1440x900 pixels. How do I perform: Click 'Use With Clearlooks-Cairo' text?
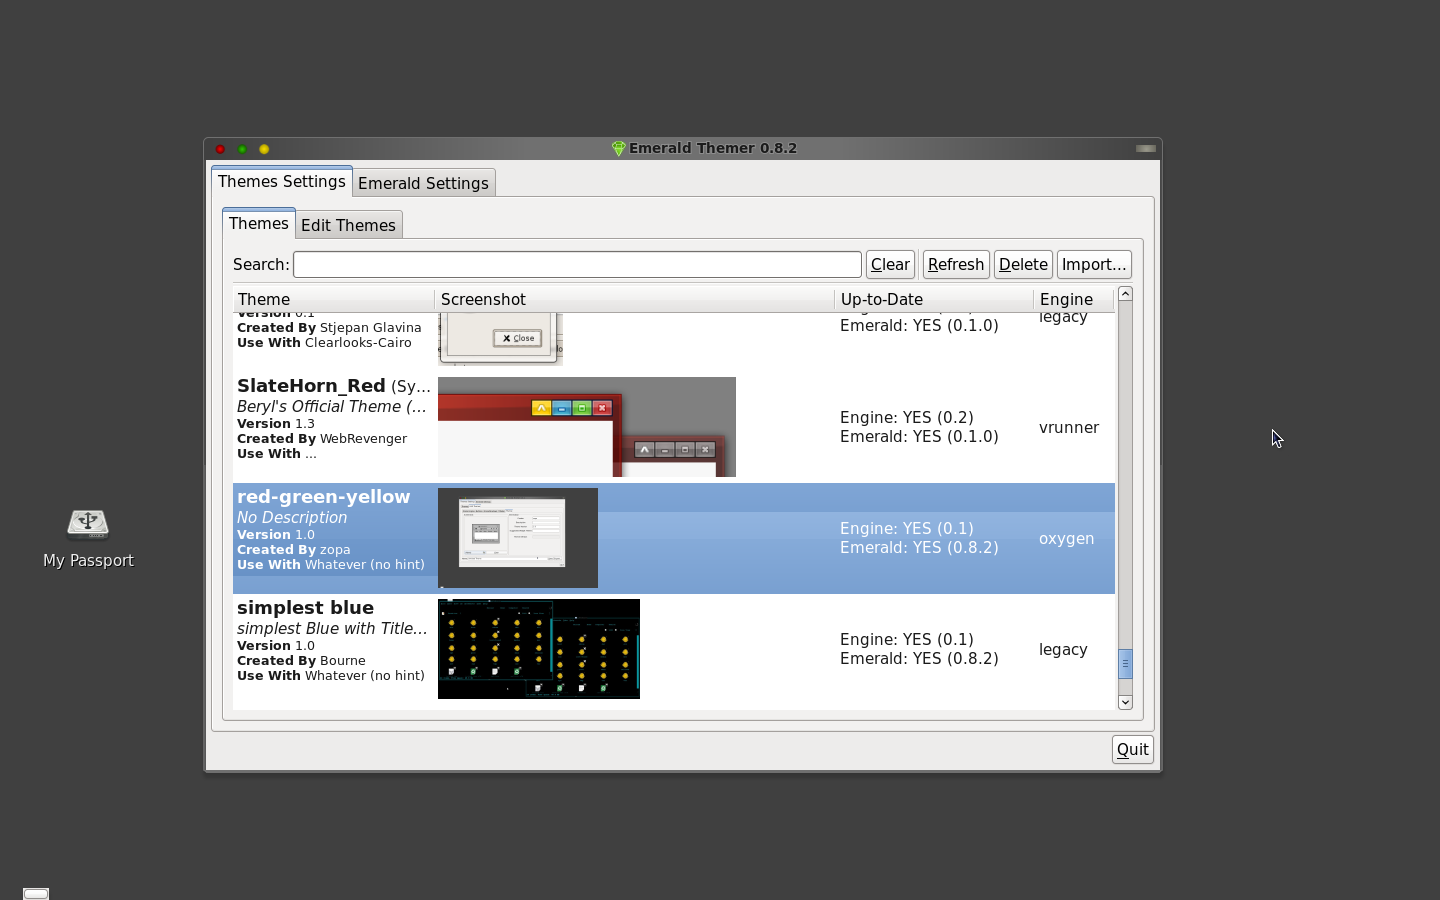point(324,342)
